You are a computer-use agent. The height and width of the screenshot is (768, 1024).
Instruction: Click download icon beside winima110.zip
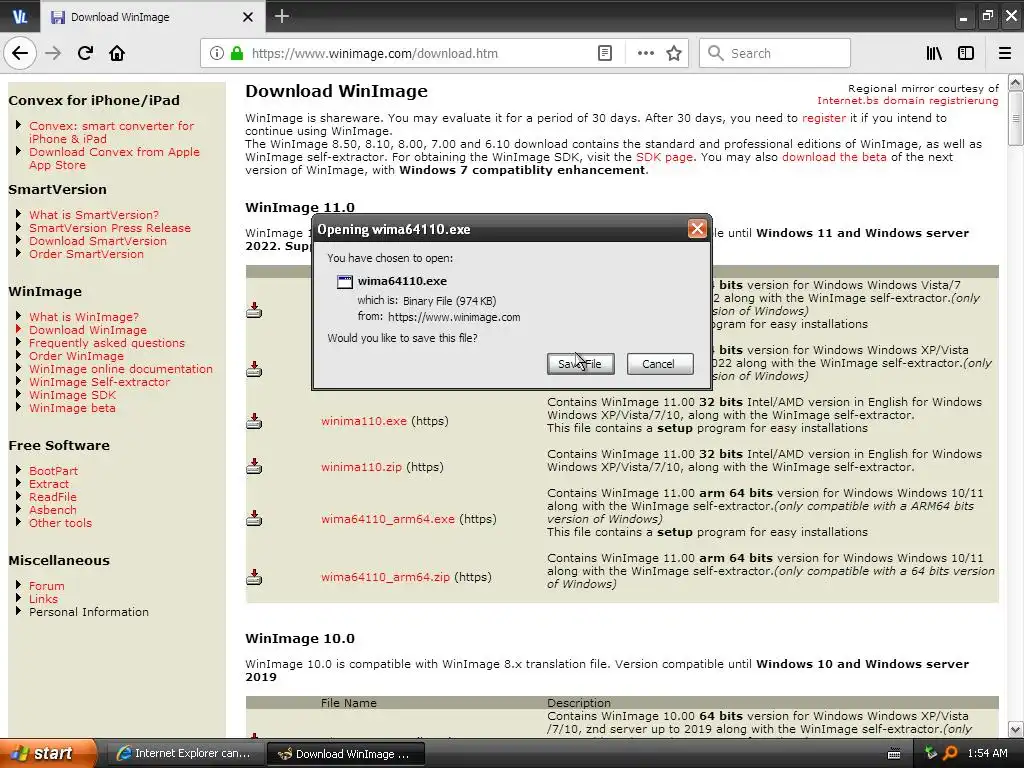[254, 466]
